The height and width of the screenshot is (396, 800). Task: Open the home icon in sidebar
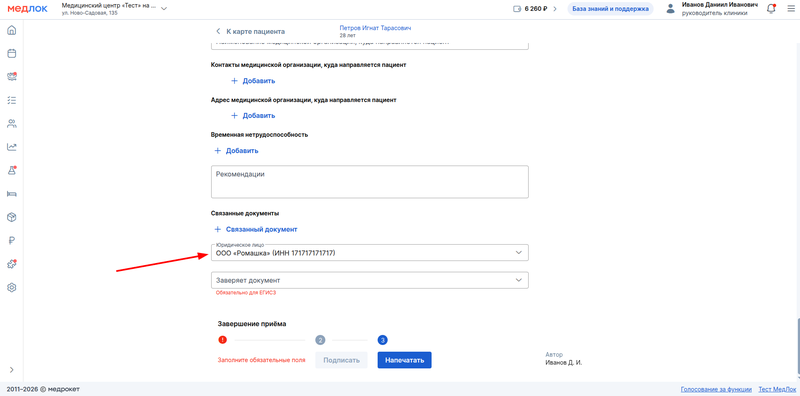(x=12, y=30)
